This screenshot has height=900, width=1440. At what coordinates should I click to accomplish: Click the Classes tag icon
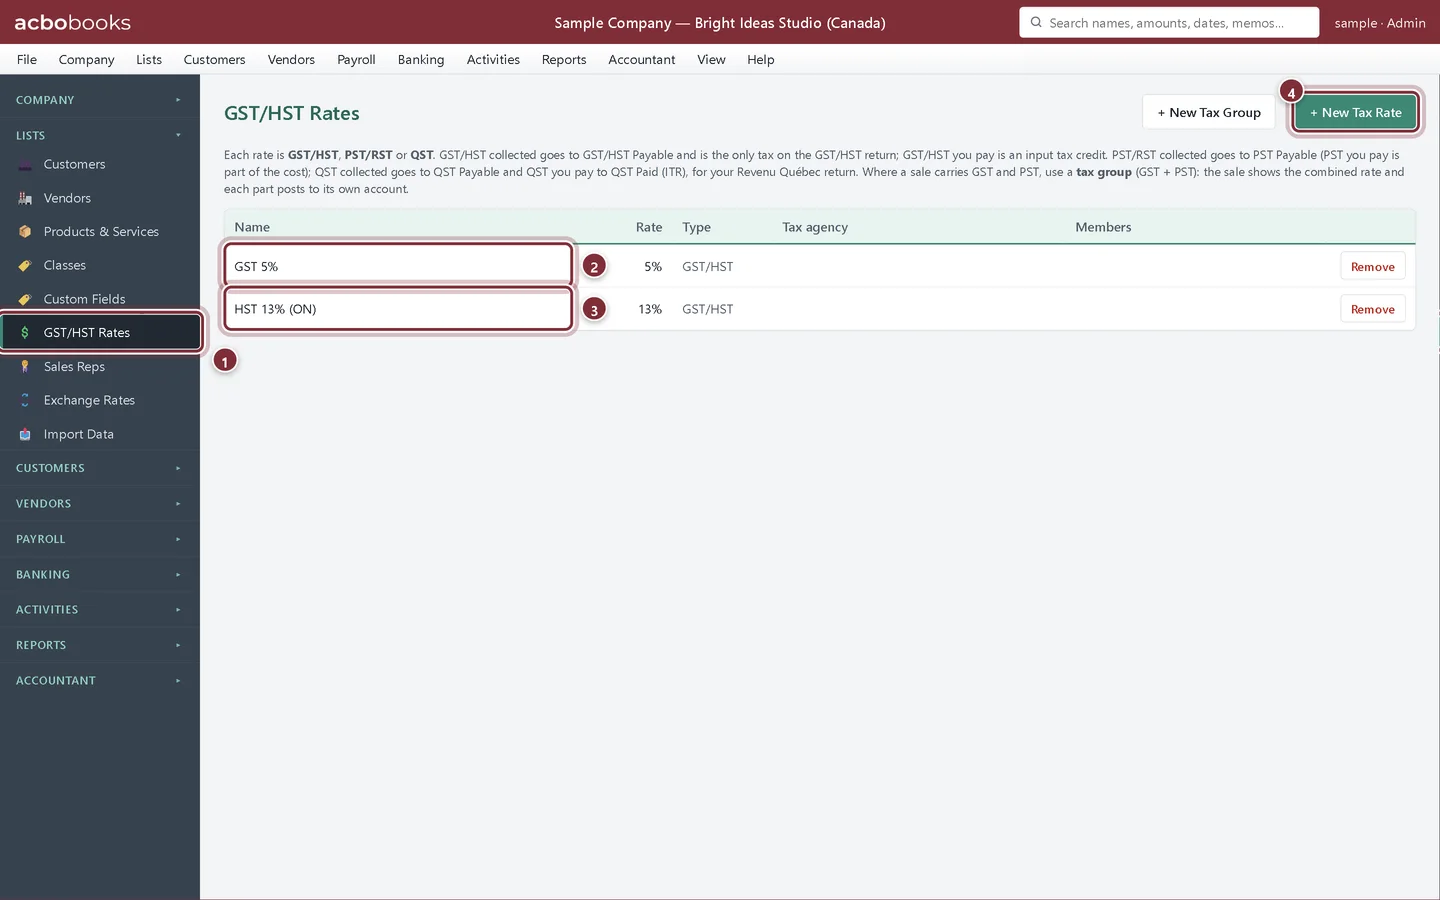pos(25,266)
